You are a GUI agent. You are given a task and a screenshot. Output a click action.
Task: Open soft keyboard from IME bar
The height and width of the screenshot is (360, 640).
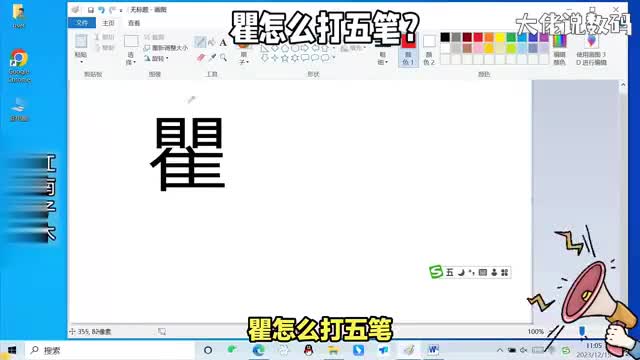483,272
